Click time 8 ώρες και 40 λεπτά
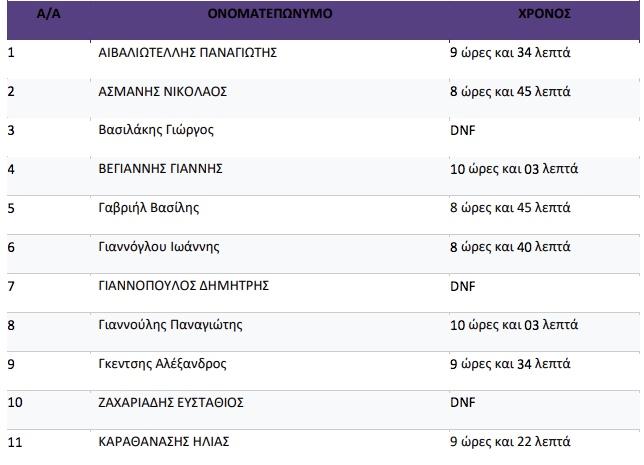 (510, 247)
